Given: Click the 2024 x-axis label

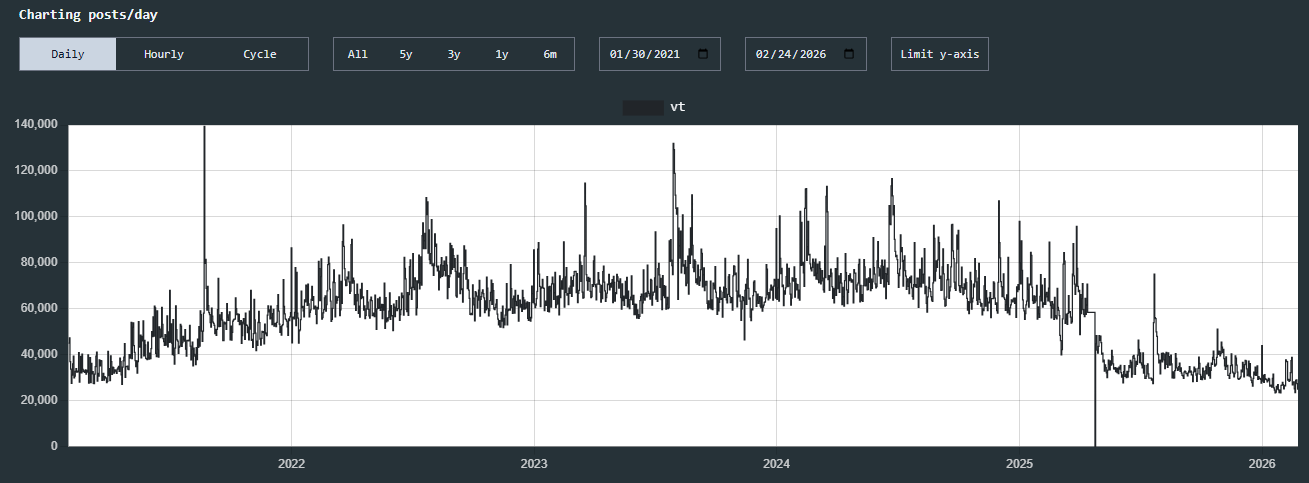Looking at the screenshot, I should 777,464.
